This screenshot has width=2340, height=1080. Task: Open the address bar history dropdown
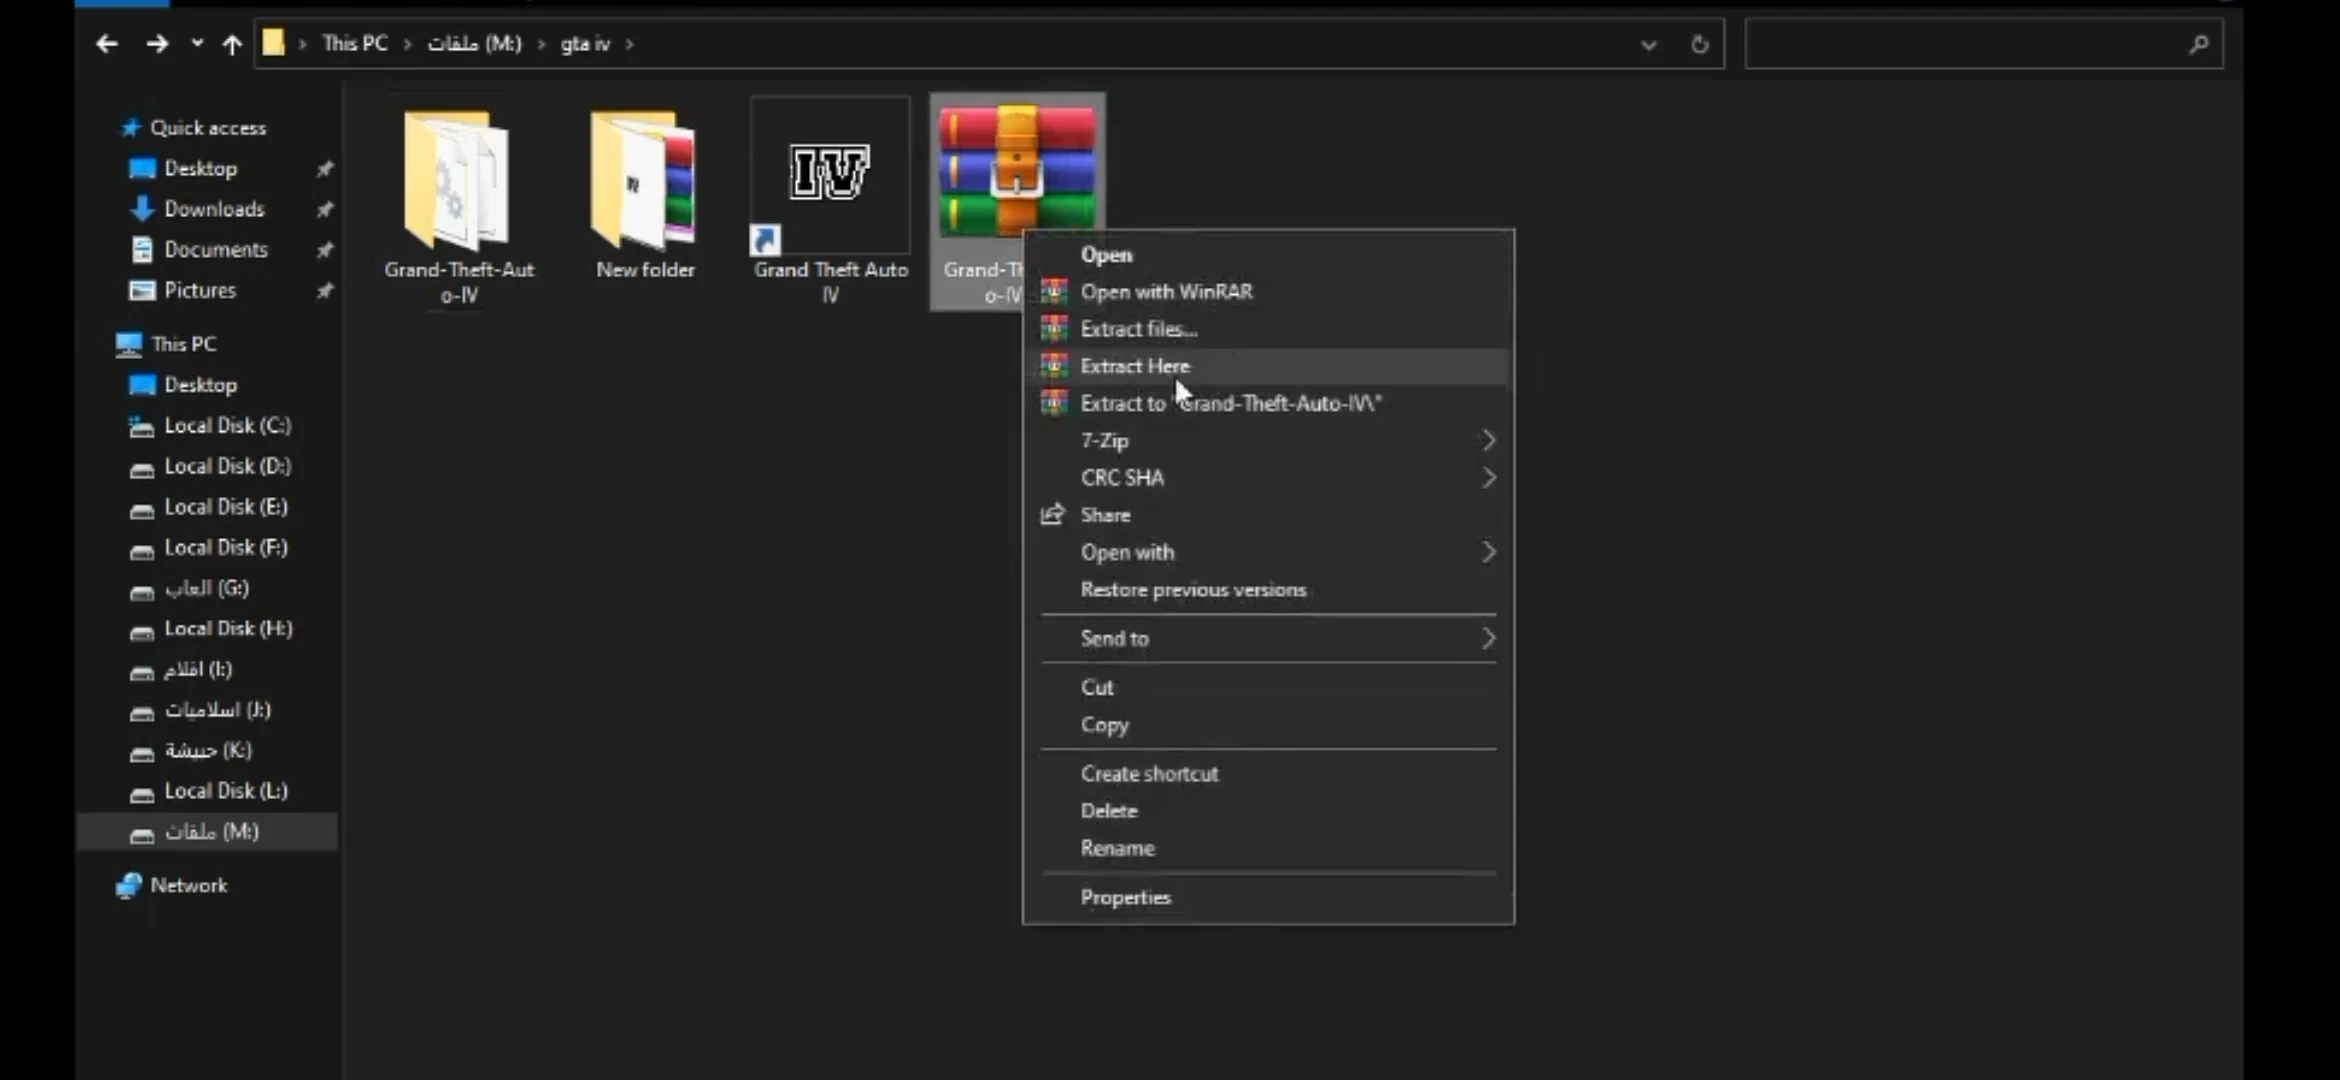tap(1648, 44)
